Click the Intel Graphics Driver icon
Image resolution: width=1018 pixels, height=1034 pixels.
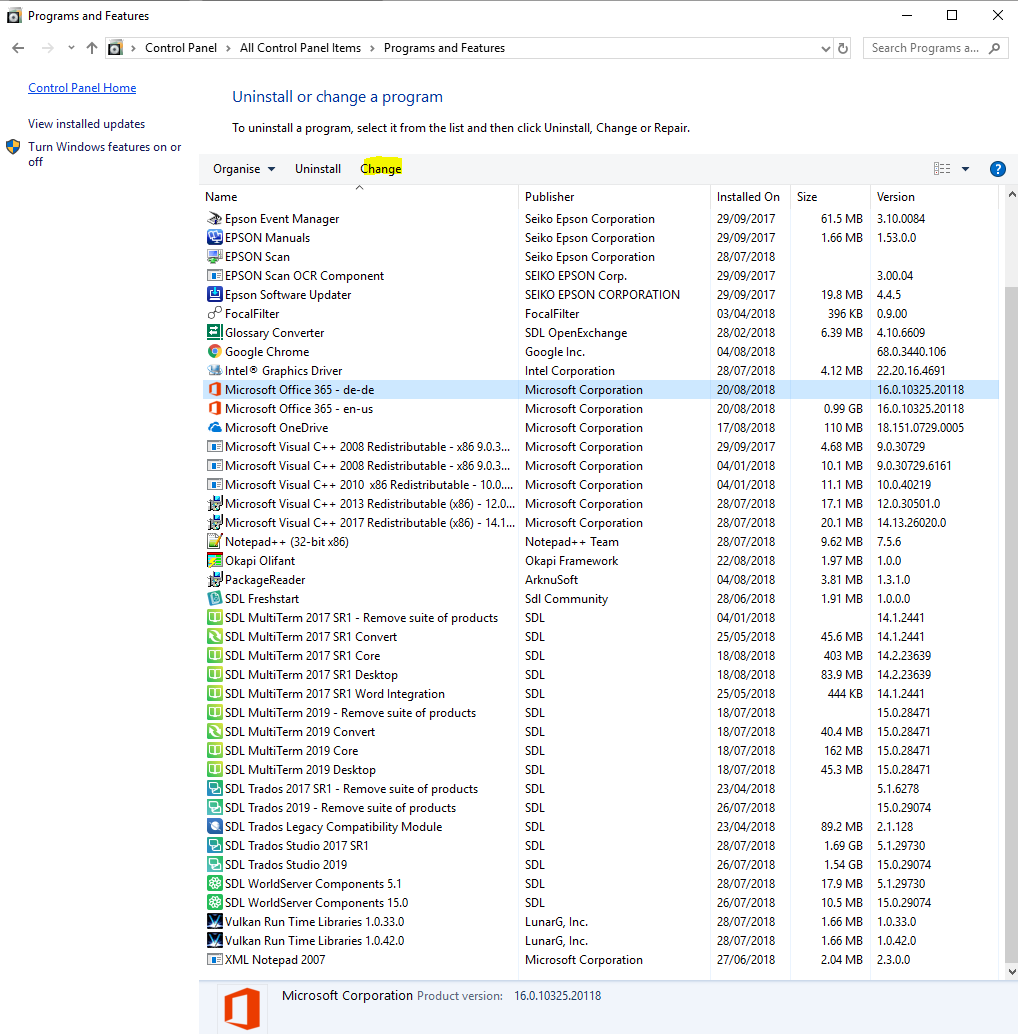pyautogui.click(x=214, y=371)
